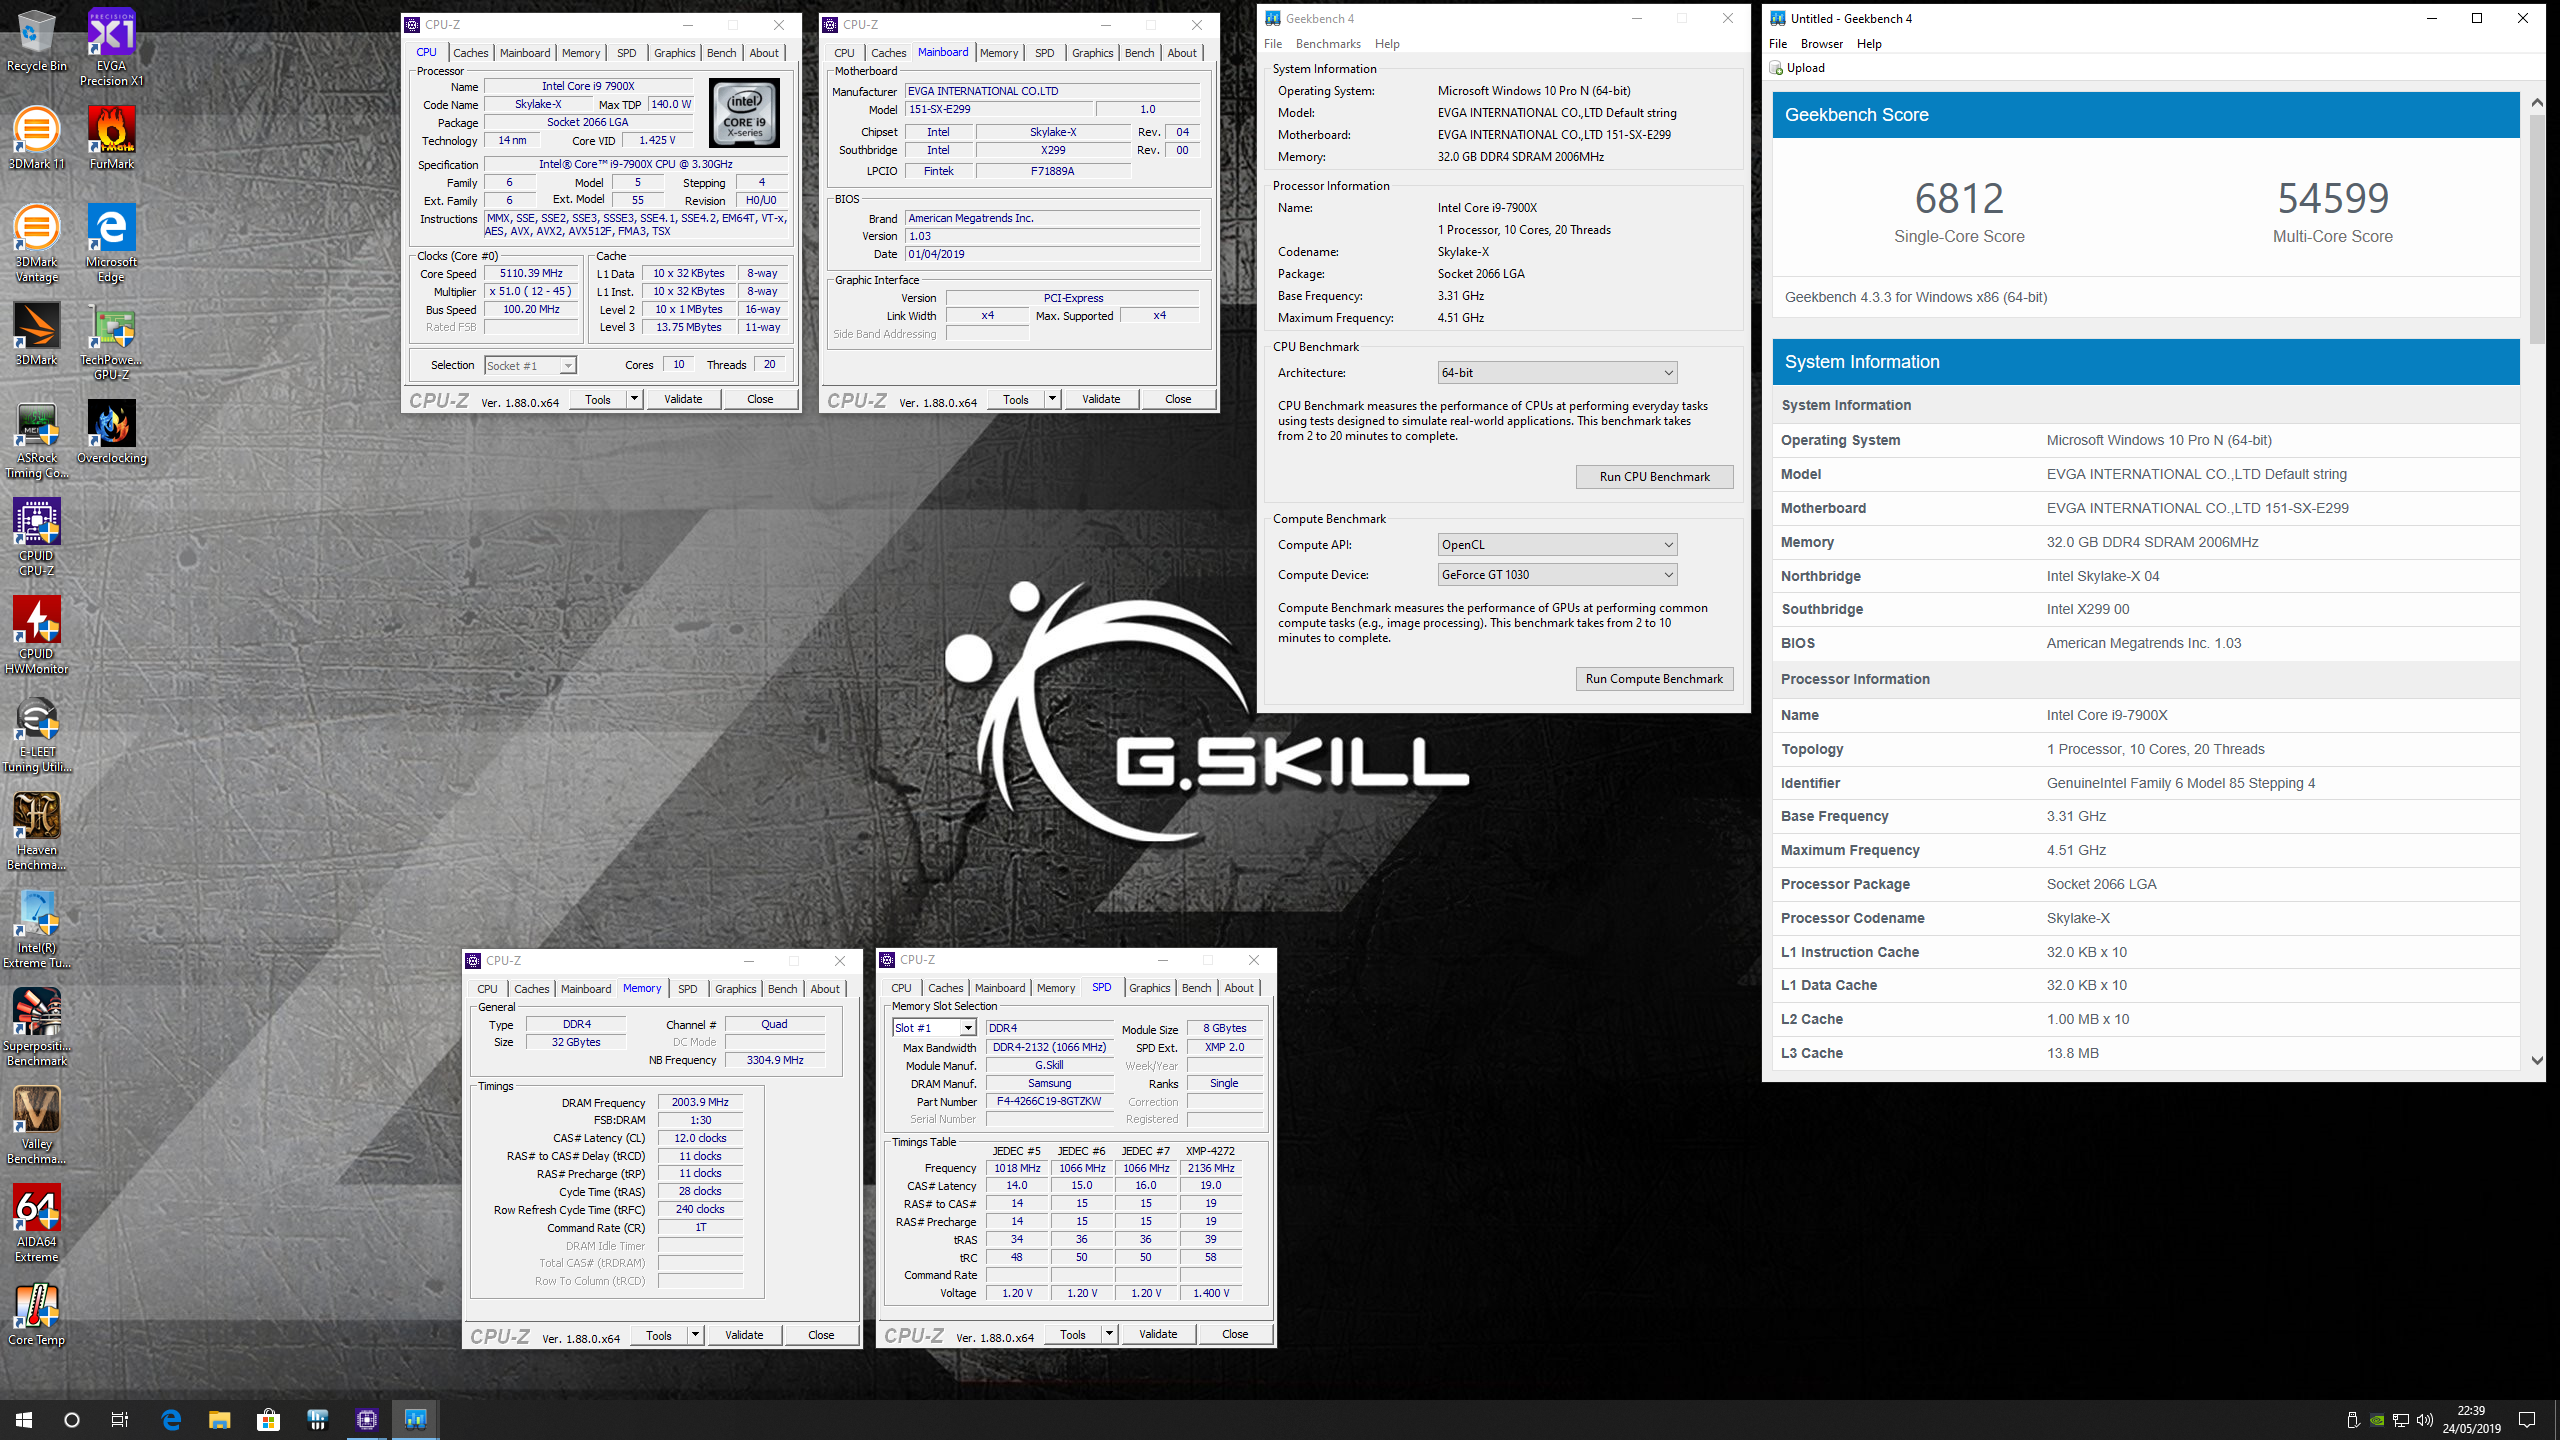Launch Valley Benchmark shortcut
Image resolution: width=2560 pixels, height=1440 pixels.
(36, 1126)
